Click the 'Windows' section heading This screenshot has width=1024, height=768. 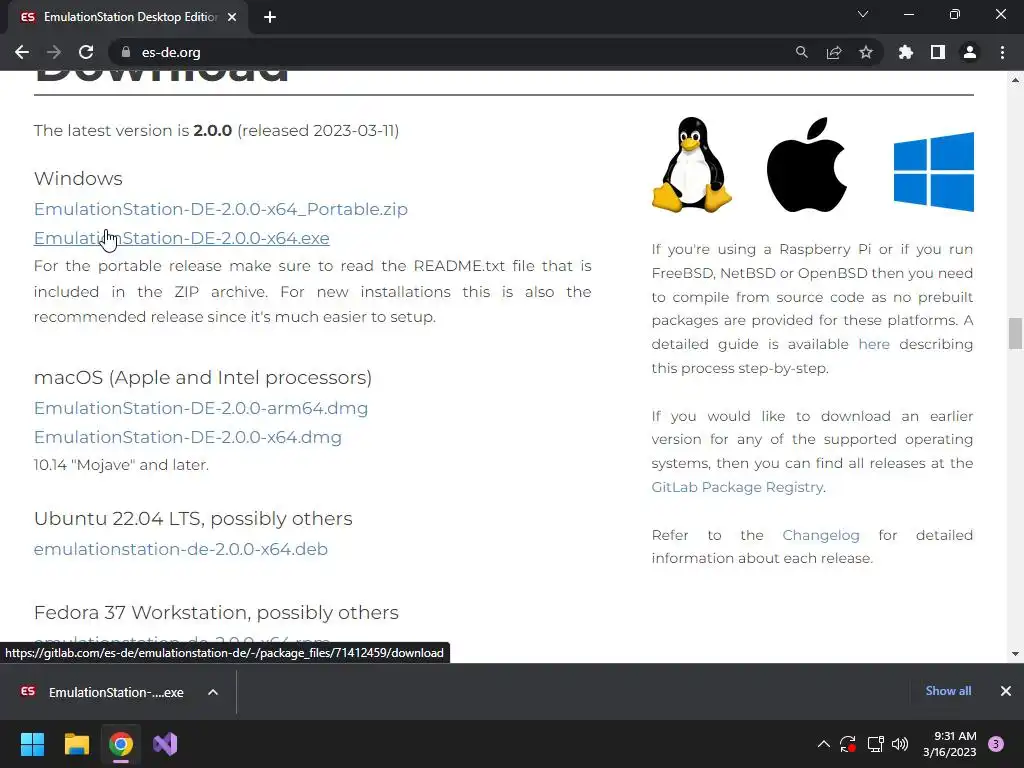(x=78, y=179)
